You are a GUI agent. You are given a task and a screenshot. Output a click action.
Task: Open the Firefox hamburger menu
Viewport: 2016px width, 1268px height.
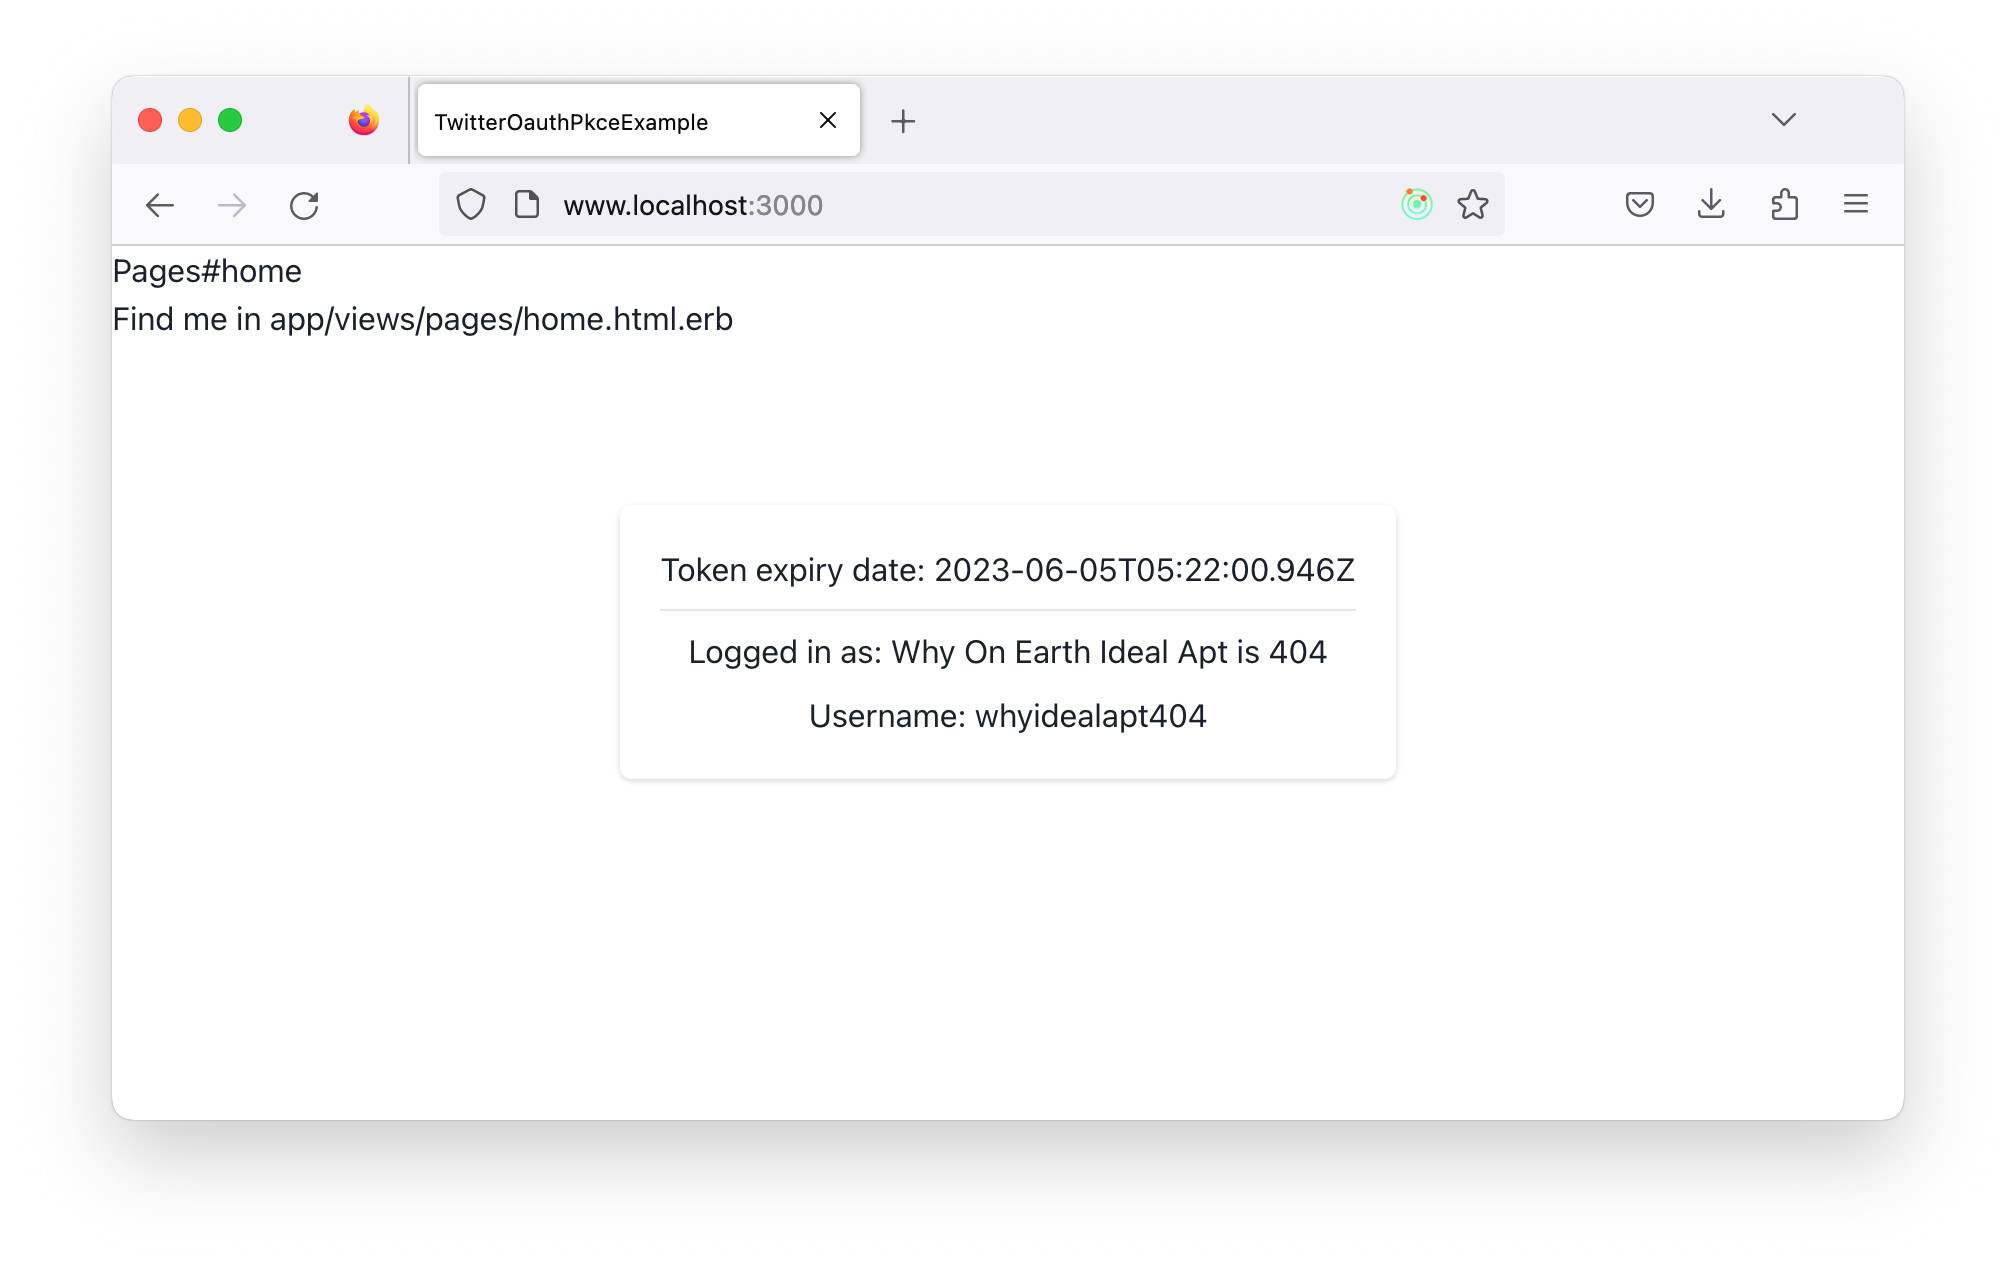click(1856, 204)
